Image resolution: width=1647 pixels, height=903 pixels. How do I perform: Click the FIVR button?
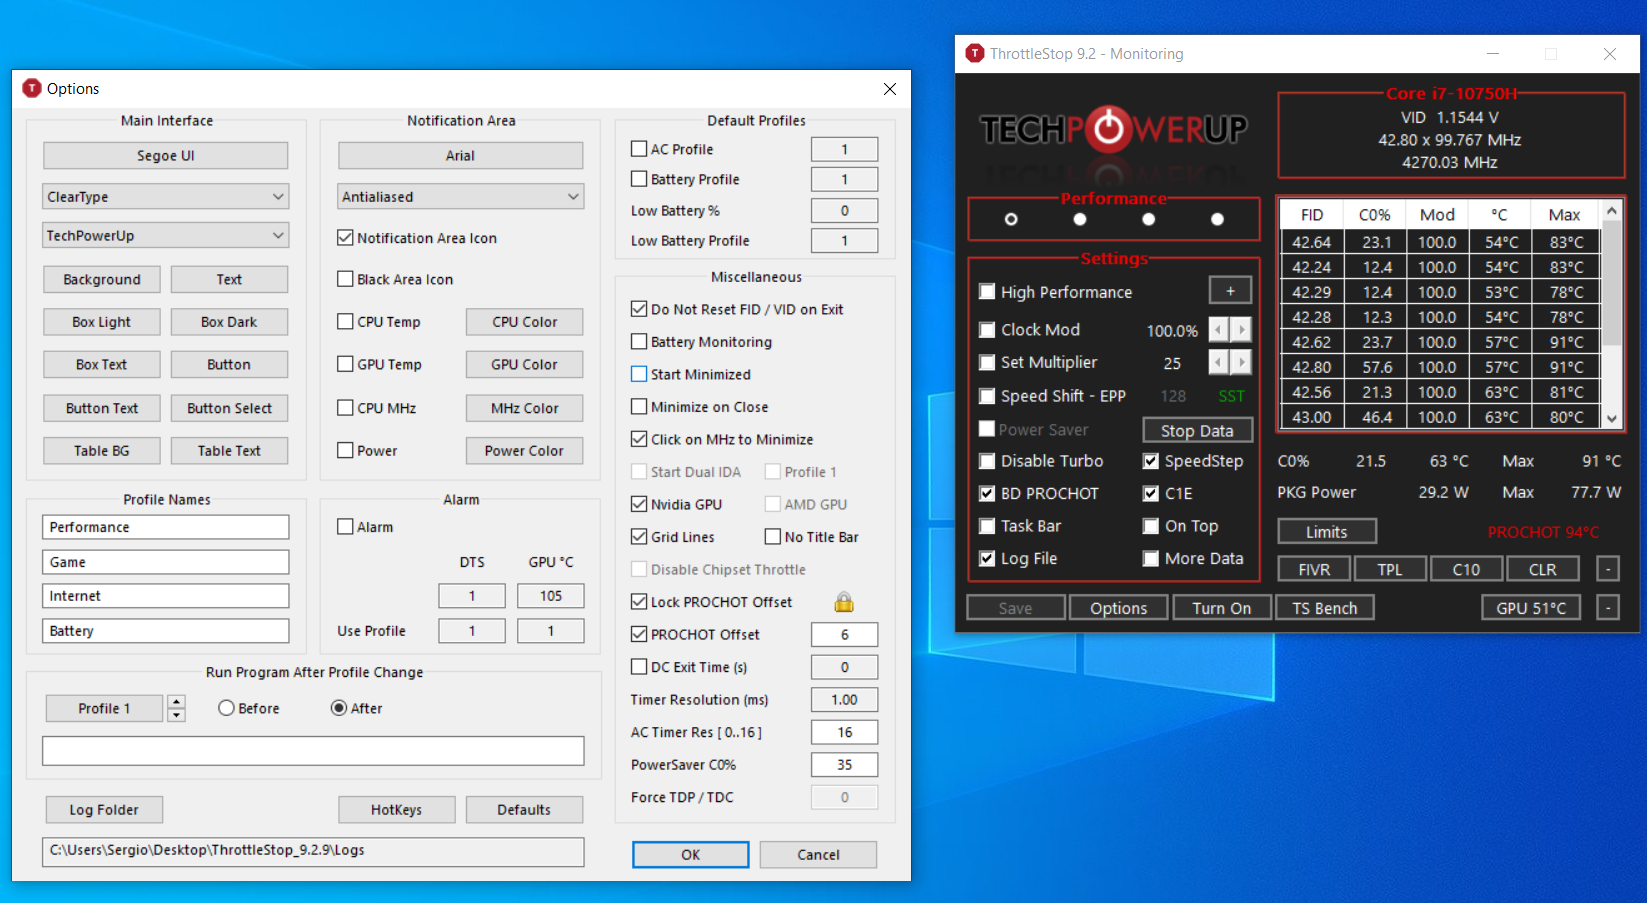1314,569
